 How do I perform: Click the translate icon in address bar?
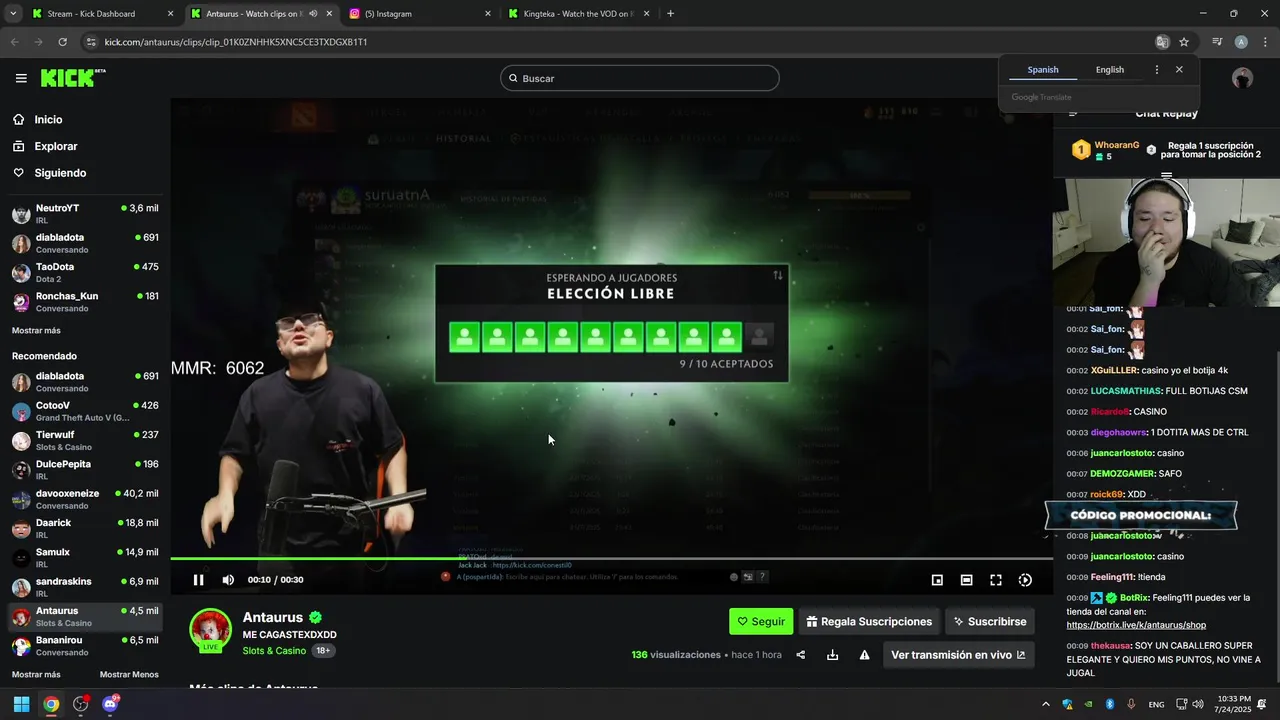tap(1162, 42)
